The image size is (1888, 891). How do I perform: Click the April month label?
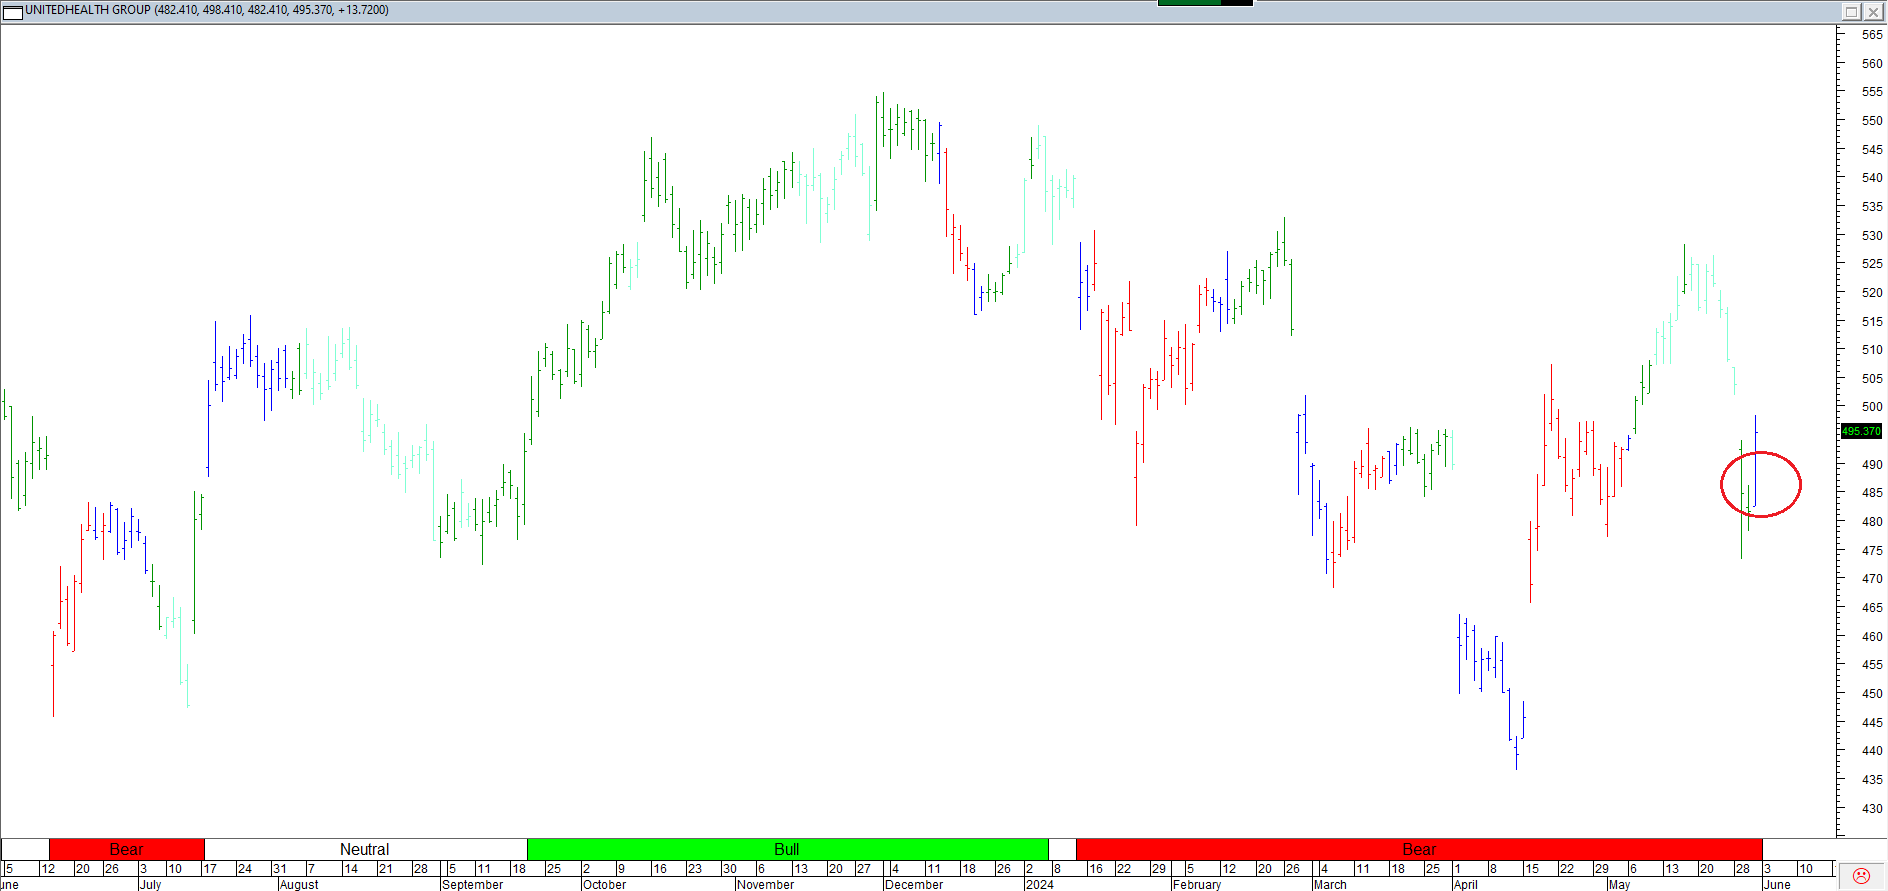click(1465, 884)
